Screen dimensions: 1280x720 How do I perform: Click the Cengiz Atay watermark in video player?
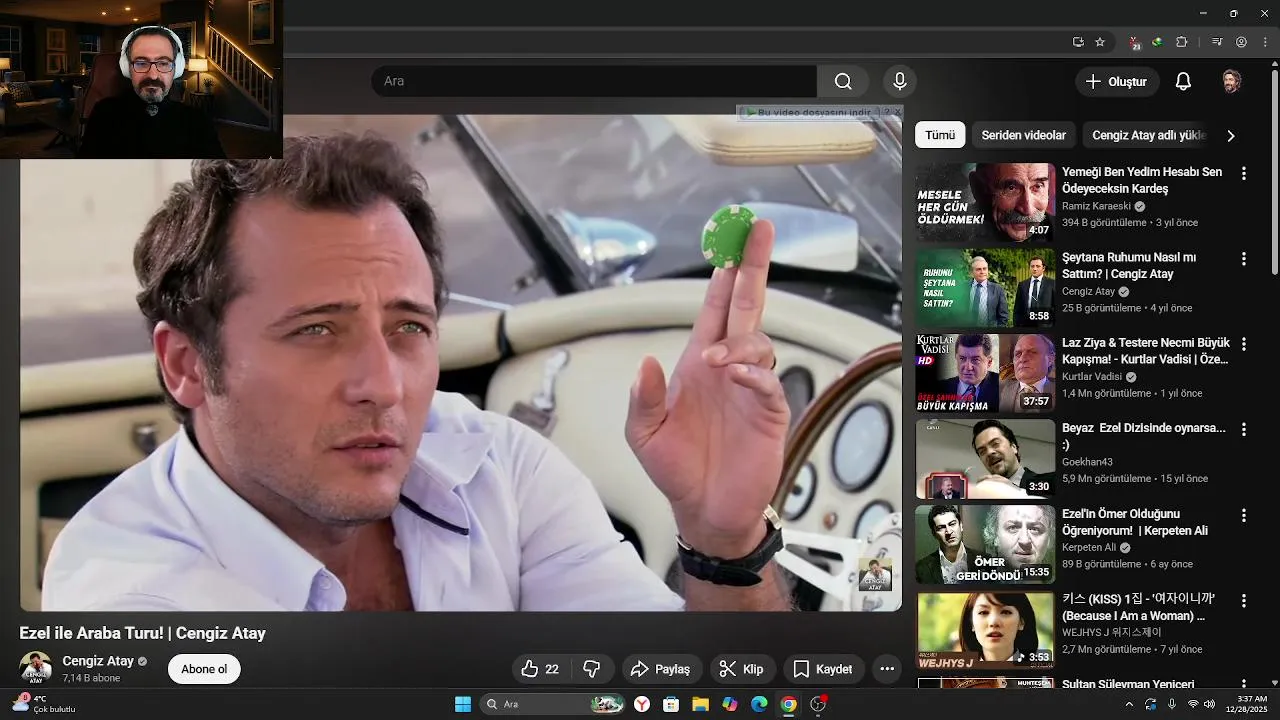[875, 575]
